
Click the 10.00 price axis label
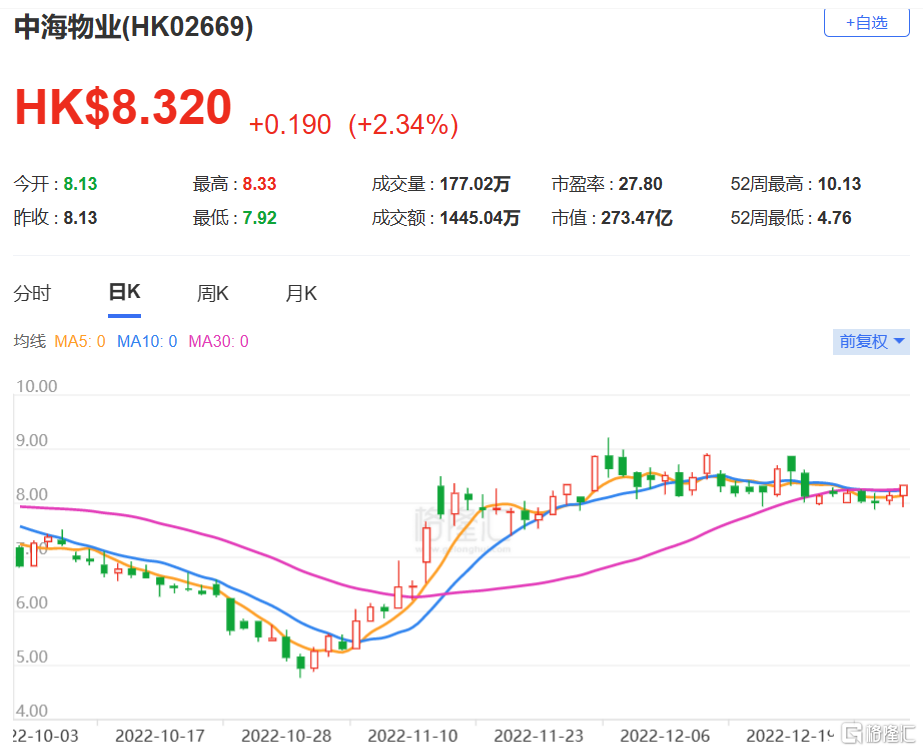[36, 386]
